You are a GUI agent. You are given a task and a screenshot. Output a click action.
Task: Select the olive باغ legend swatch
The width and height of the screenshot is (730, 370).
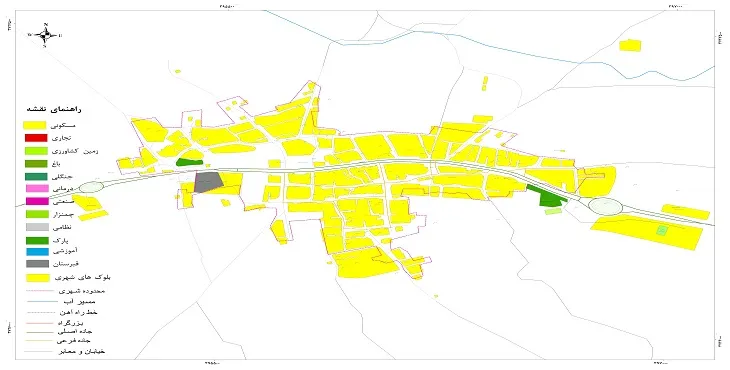(36, 164)
